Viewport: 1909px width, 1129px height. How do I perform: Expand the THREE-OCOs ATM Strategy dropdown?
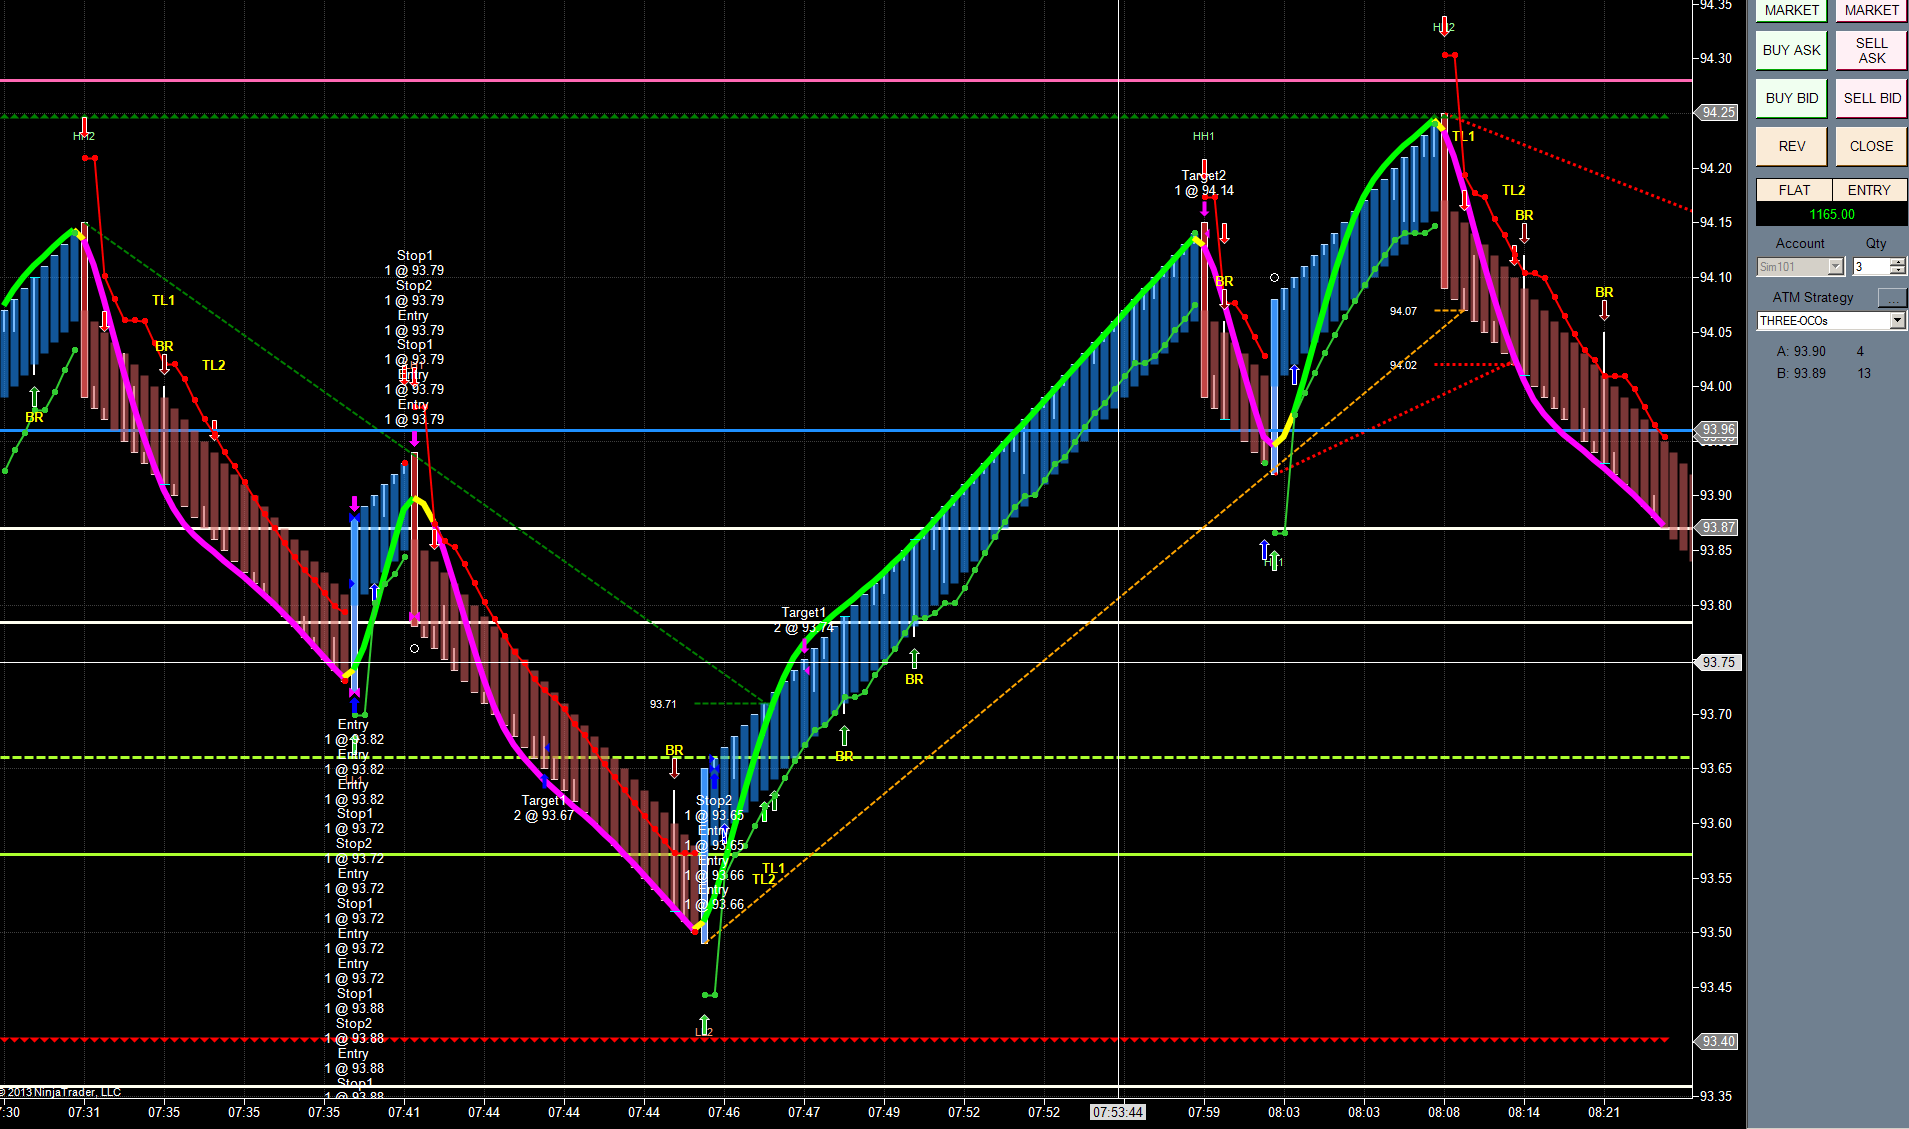click(1897, 321)
